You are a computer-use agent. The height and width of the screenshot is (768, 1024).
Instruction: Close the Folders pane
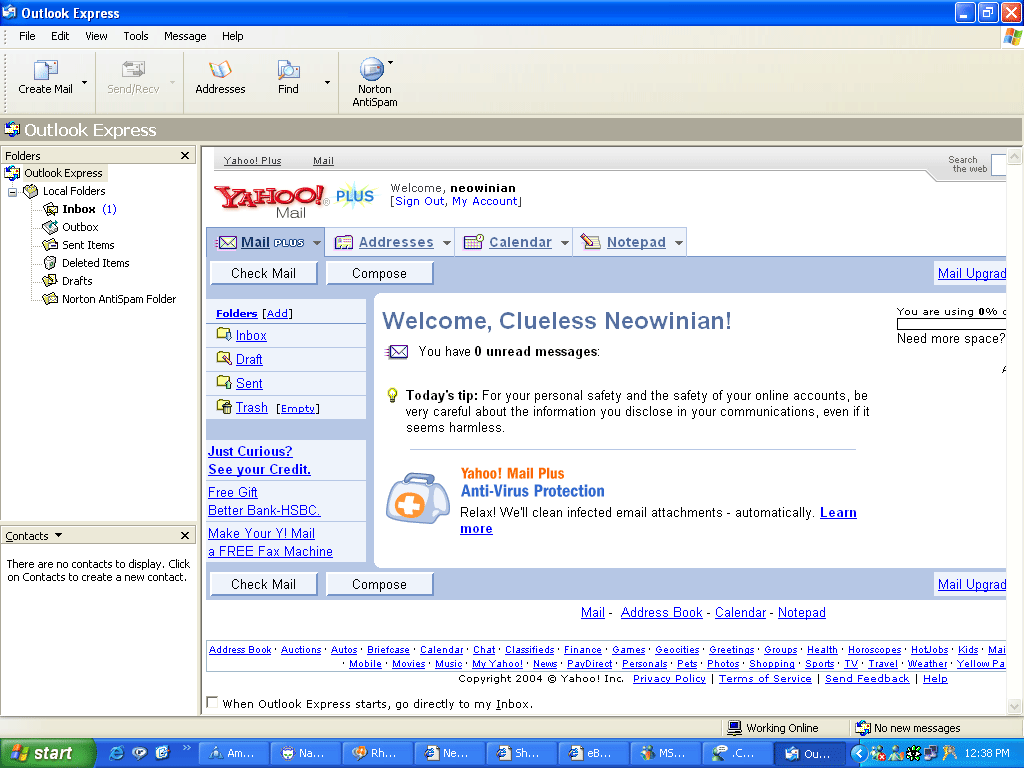point(185,155)
